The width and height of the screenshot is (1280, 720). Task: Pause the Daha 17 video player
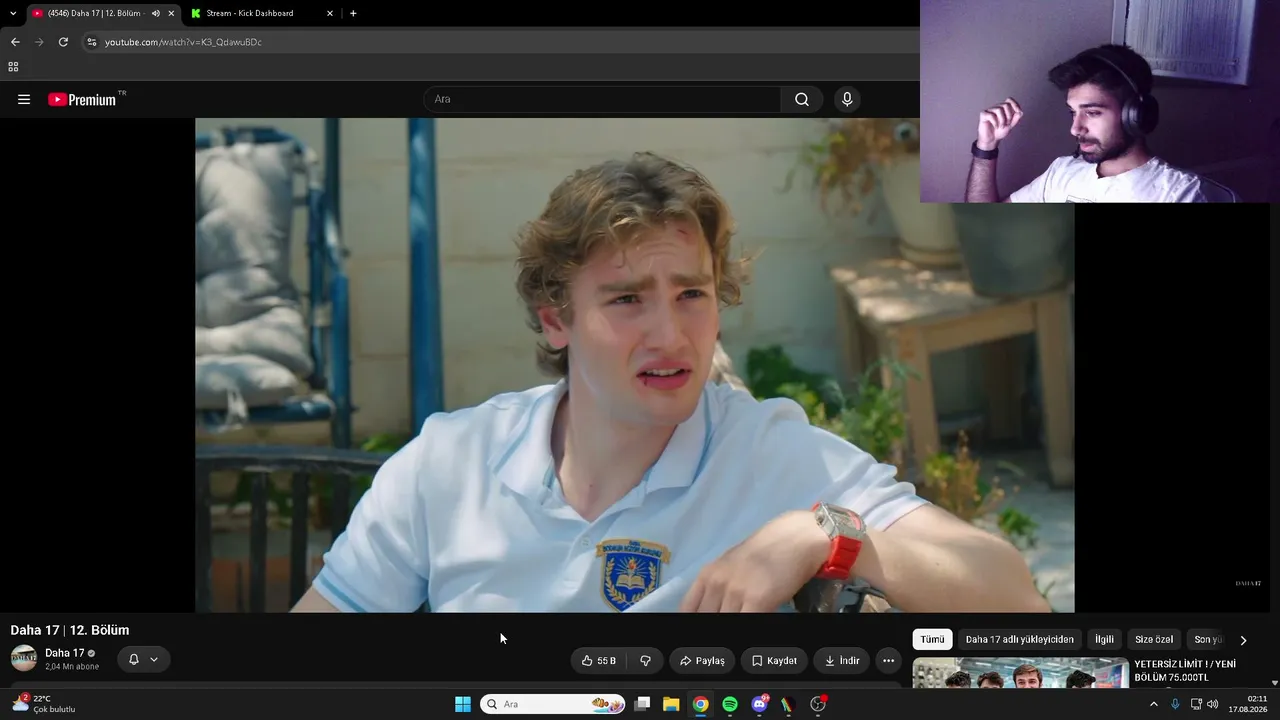pyautogui.click(x=635, y=365)
